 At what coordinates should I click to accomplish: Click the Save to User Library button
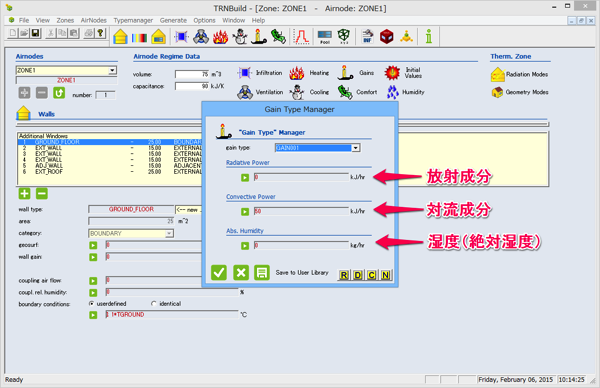(262, 273)
